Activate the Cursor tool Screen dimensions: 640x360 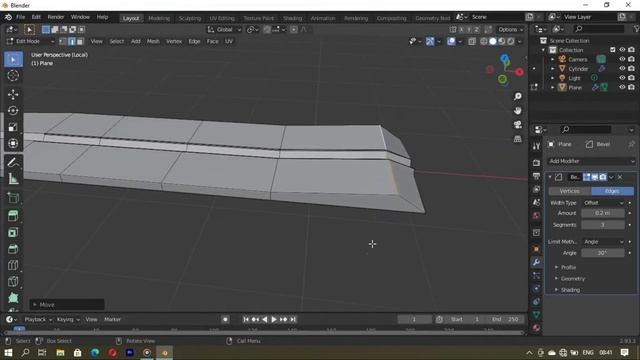point(13,76)
